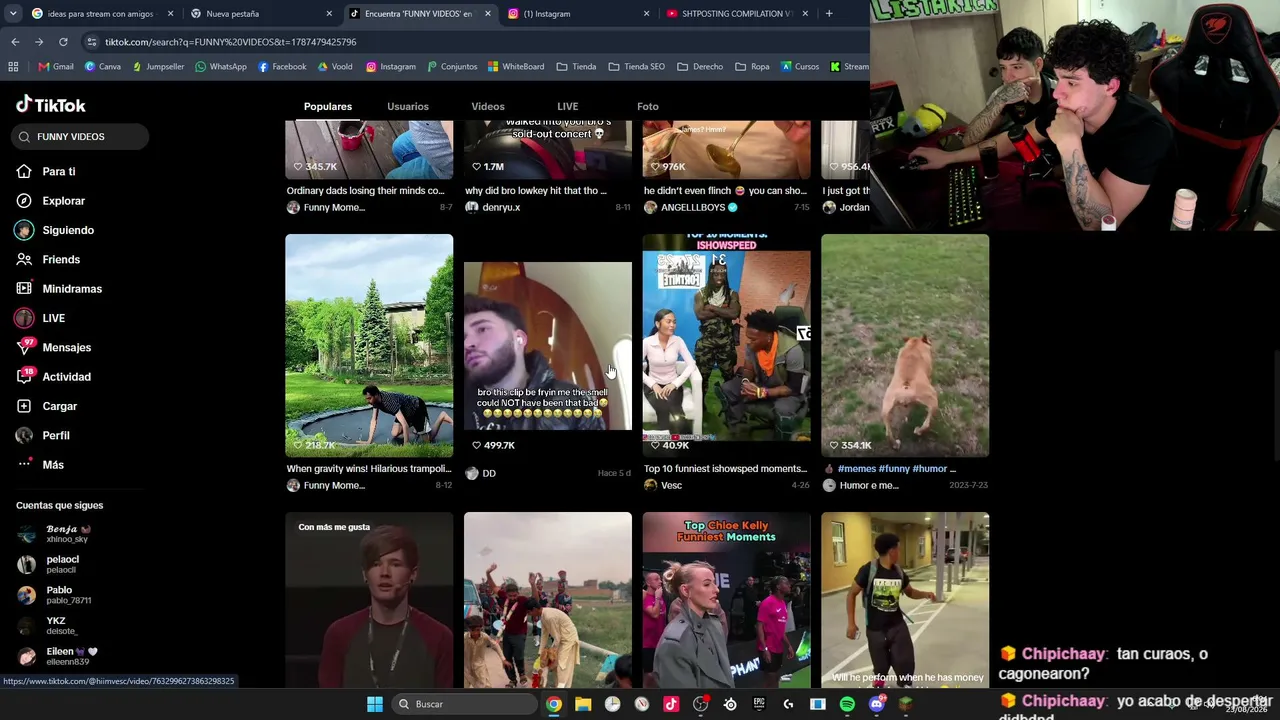The image size is (1280, 720).
Task: Open Perfil in the TikTok sidebar
Action: click(56, 436)
